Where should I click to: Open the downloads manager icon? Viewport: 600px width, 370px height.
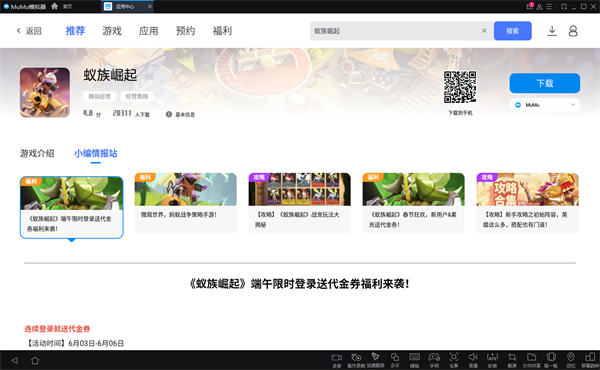click(552, 31)
